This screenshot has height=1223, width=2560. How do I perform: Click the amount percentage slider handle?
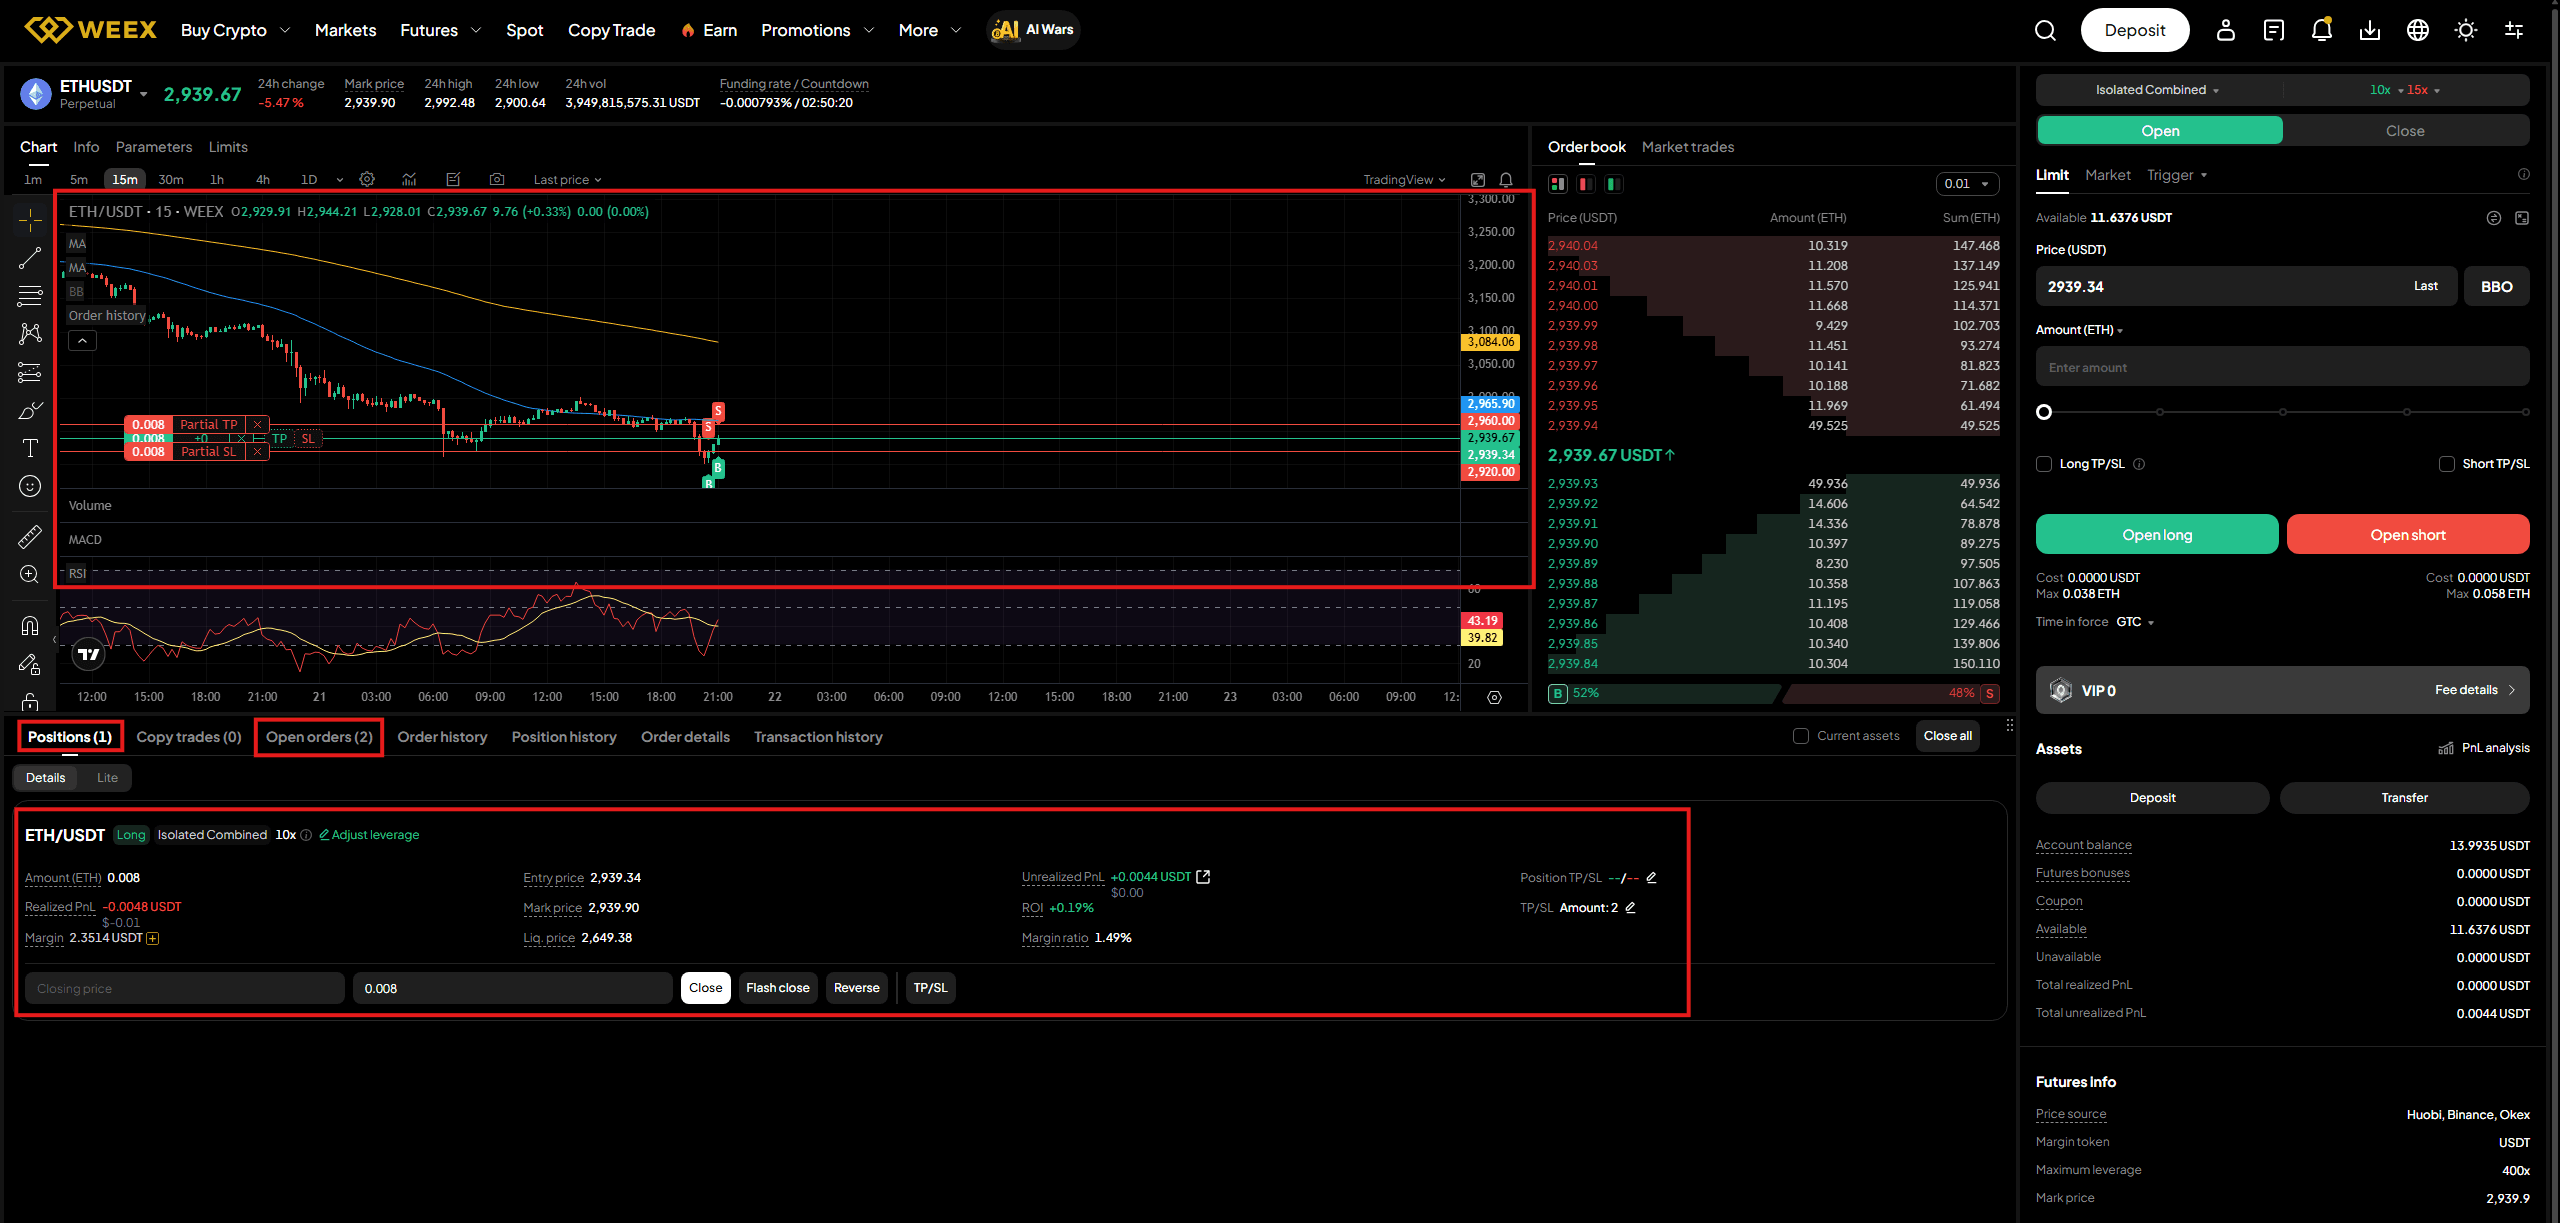(2044, 412)
